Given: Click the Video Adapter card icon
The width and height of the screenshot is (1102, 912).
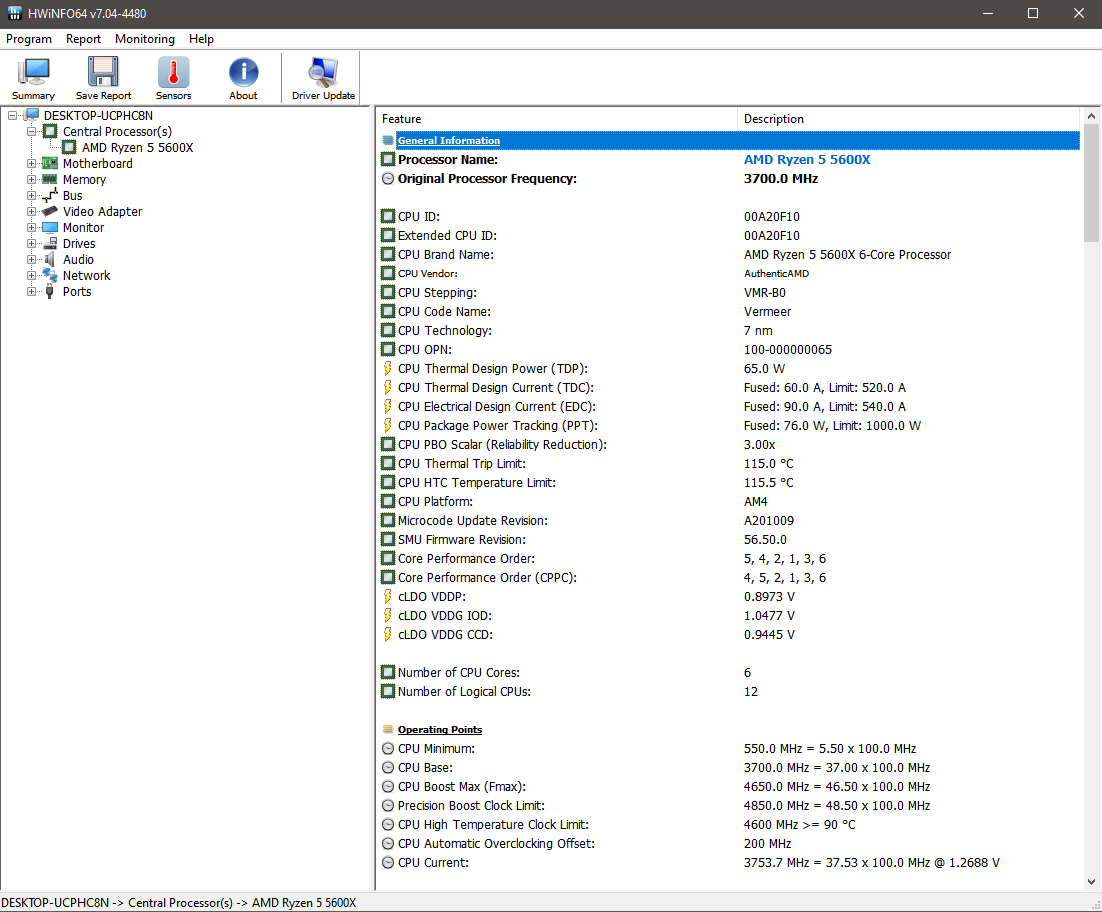Looking at the screenshot, I should pos(50,211).
